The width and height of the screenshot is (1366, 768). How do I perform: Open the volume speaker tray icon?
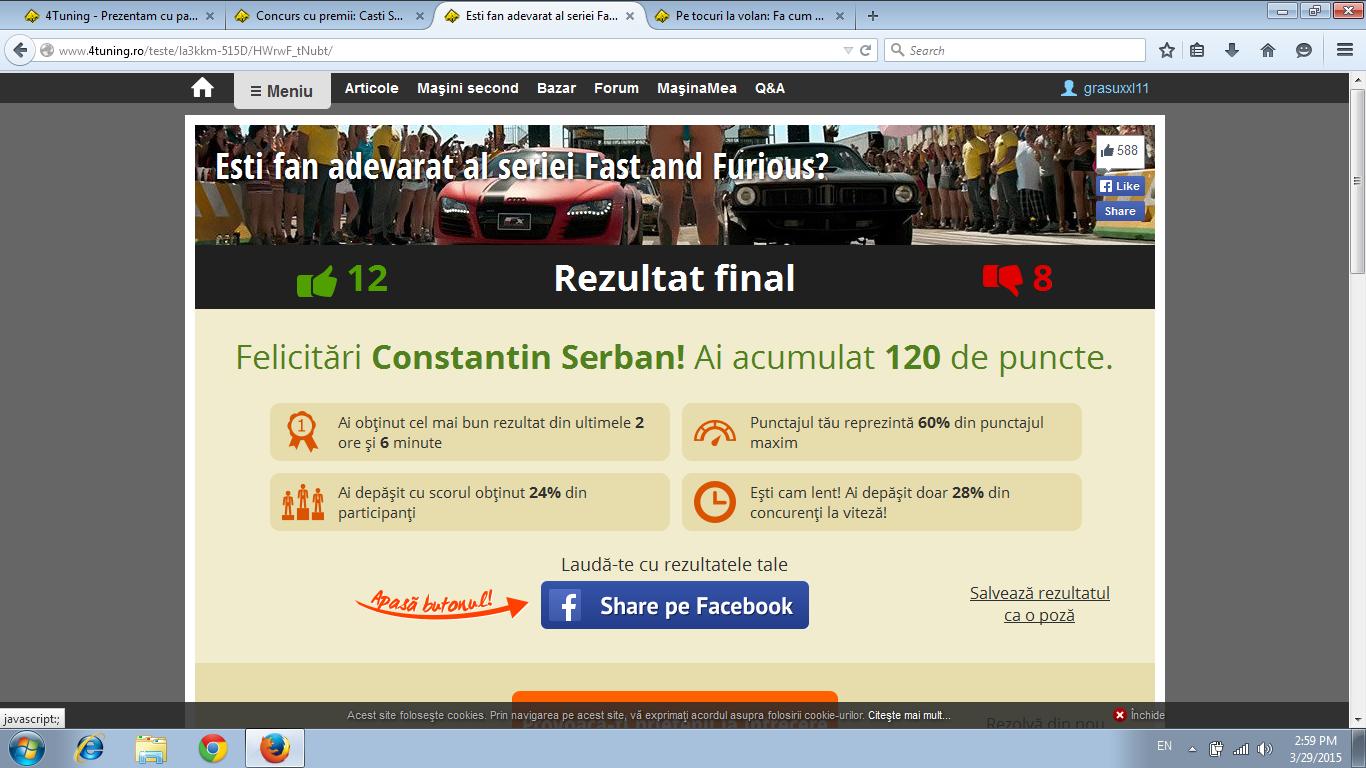click(1265, 748)
